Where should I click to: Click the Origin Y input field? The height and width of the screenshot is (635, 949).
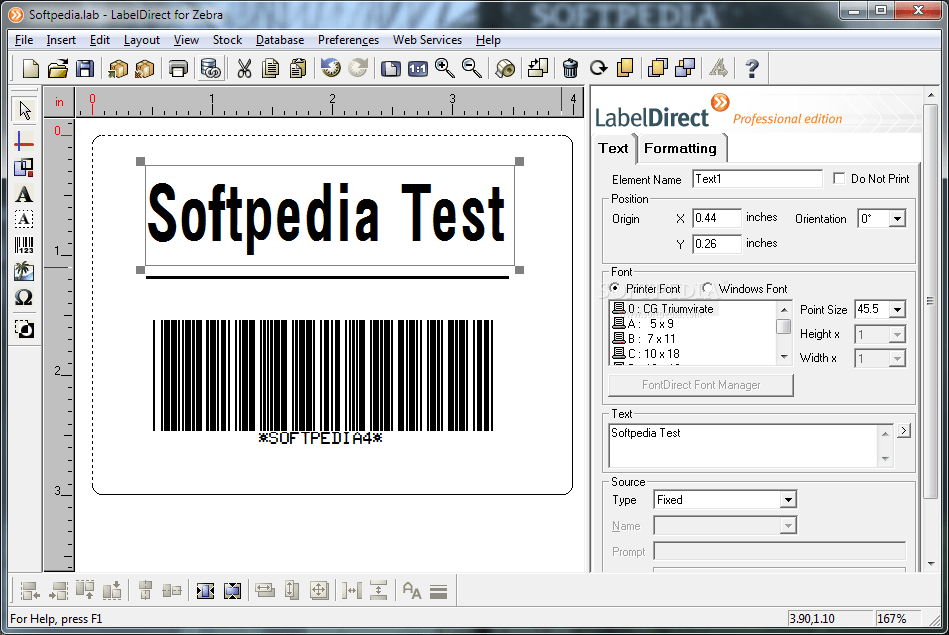[717, 244]
